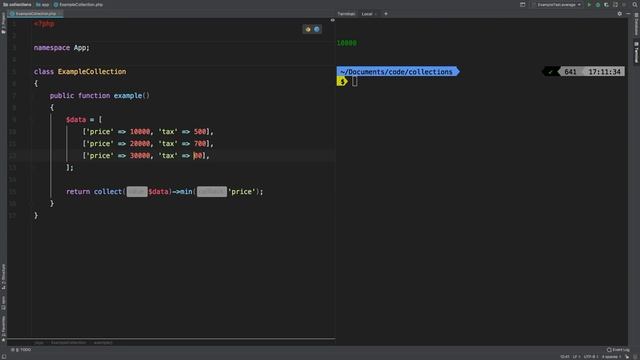Click the read-only lock icon in status bar

coord(627,357)
